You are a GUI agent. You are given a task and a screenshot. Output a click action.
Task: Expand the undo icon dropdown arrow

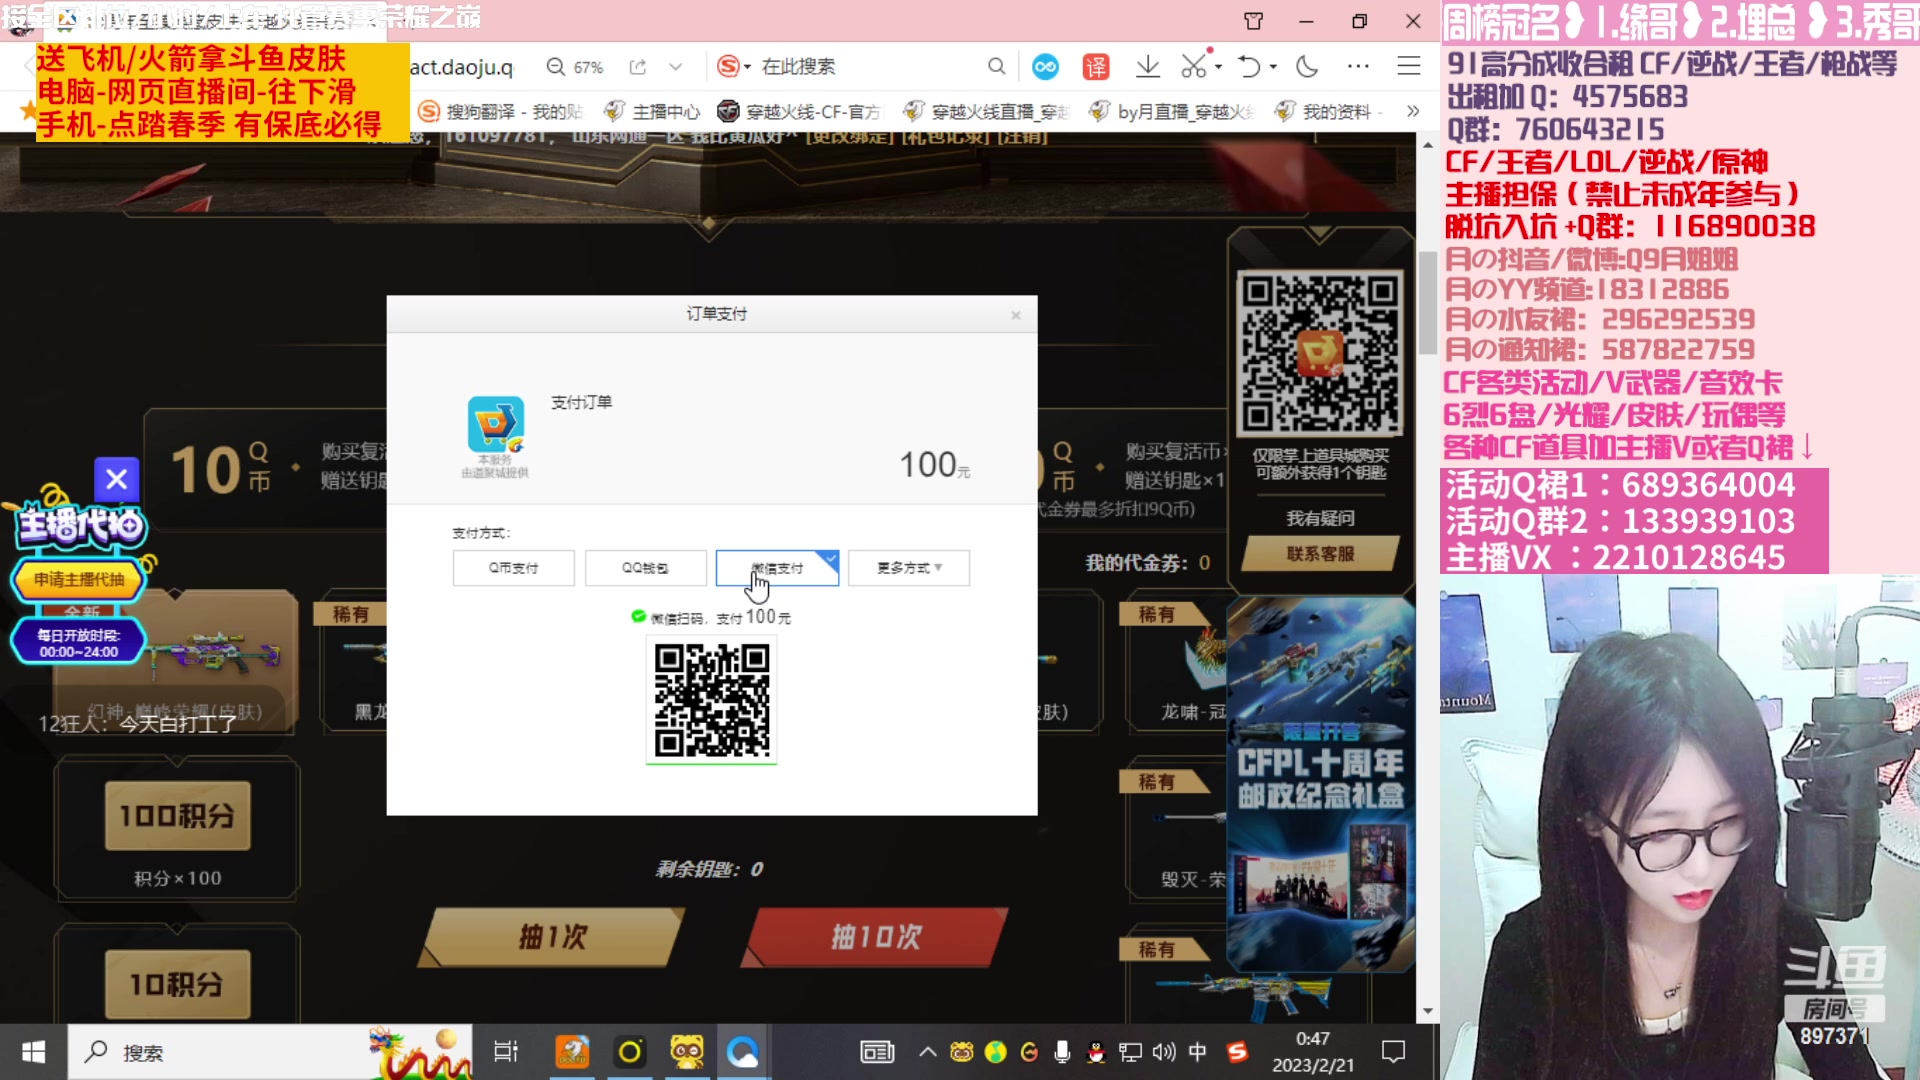coord(1273,67)
